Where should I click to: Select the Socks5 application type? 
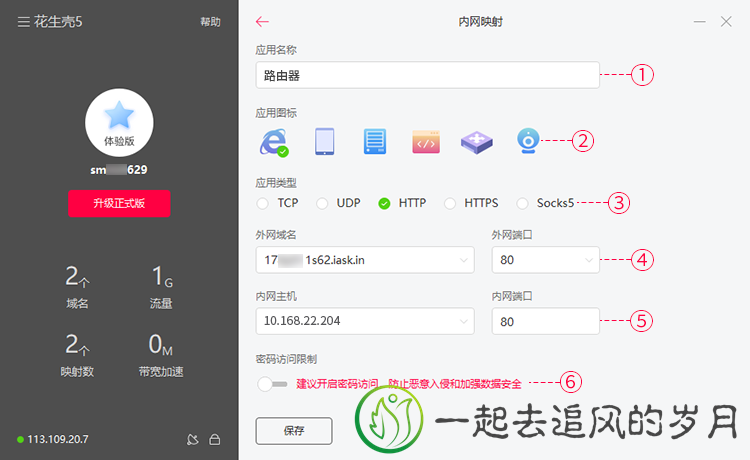click(x=523, y=203)
